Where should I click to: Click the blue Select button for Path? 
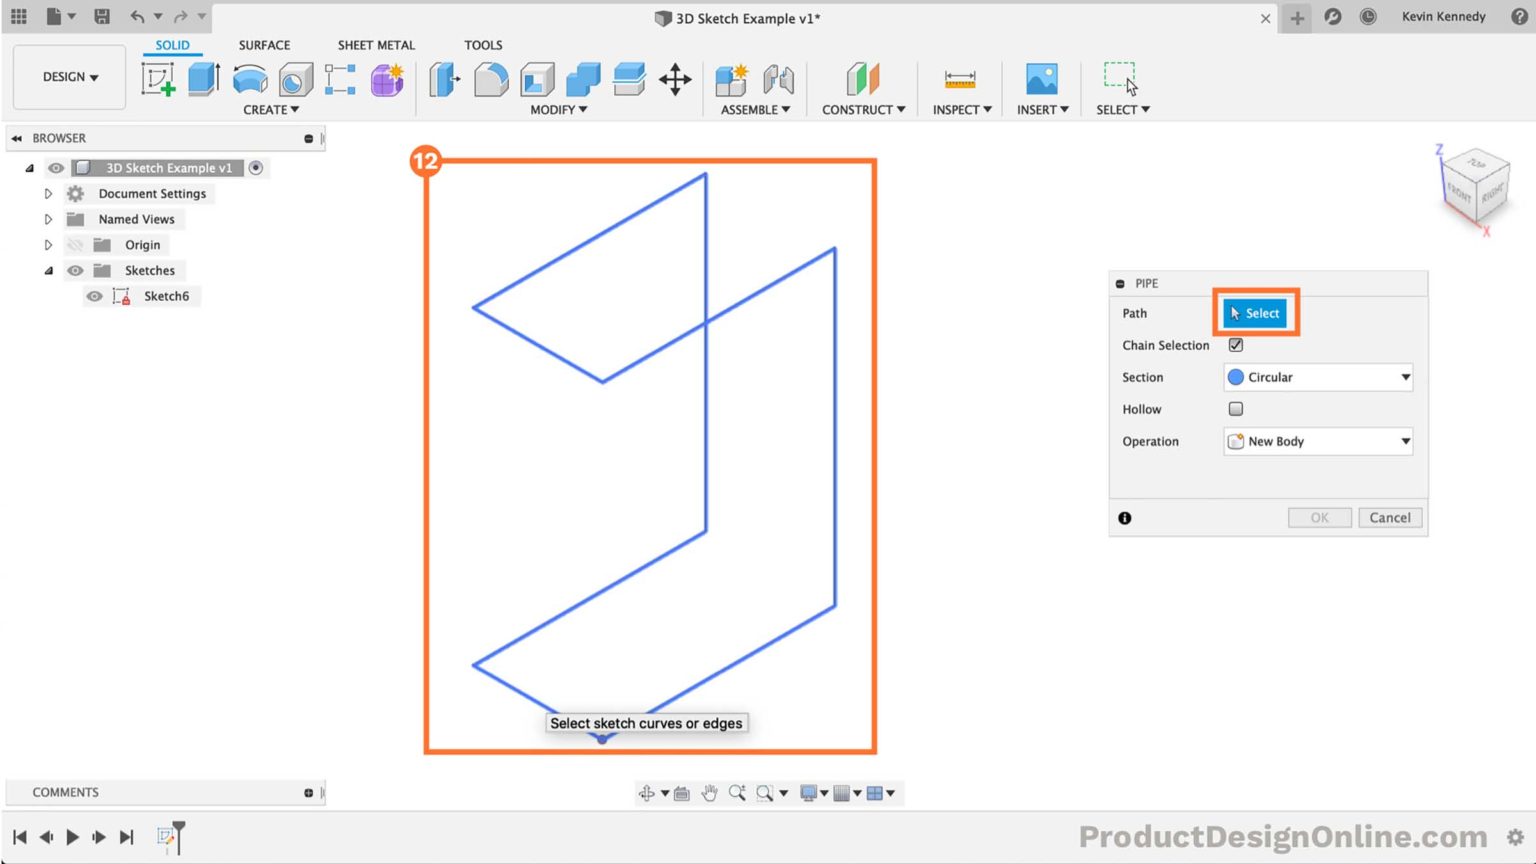[x=1255, y=313]
